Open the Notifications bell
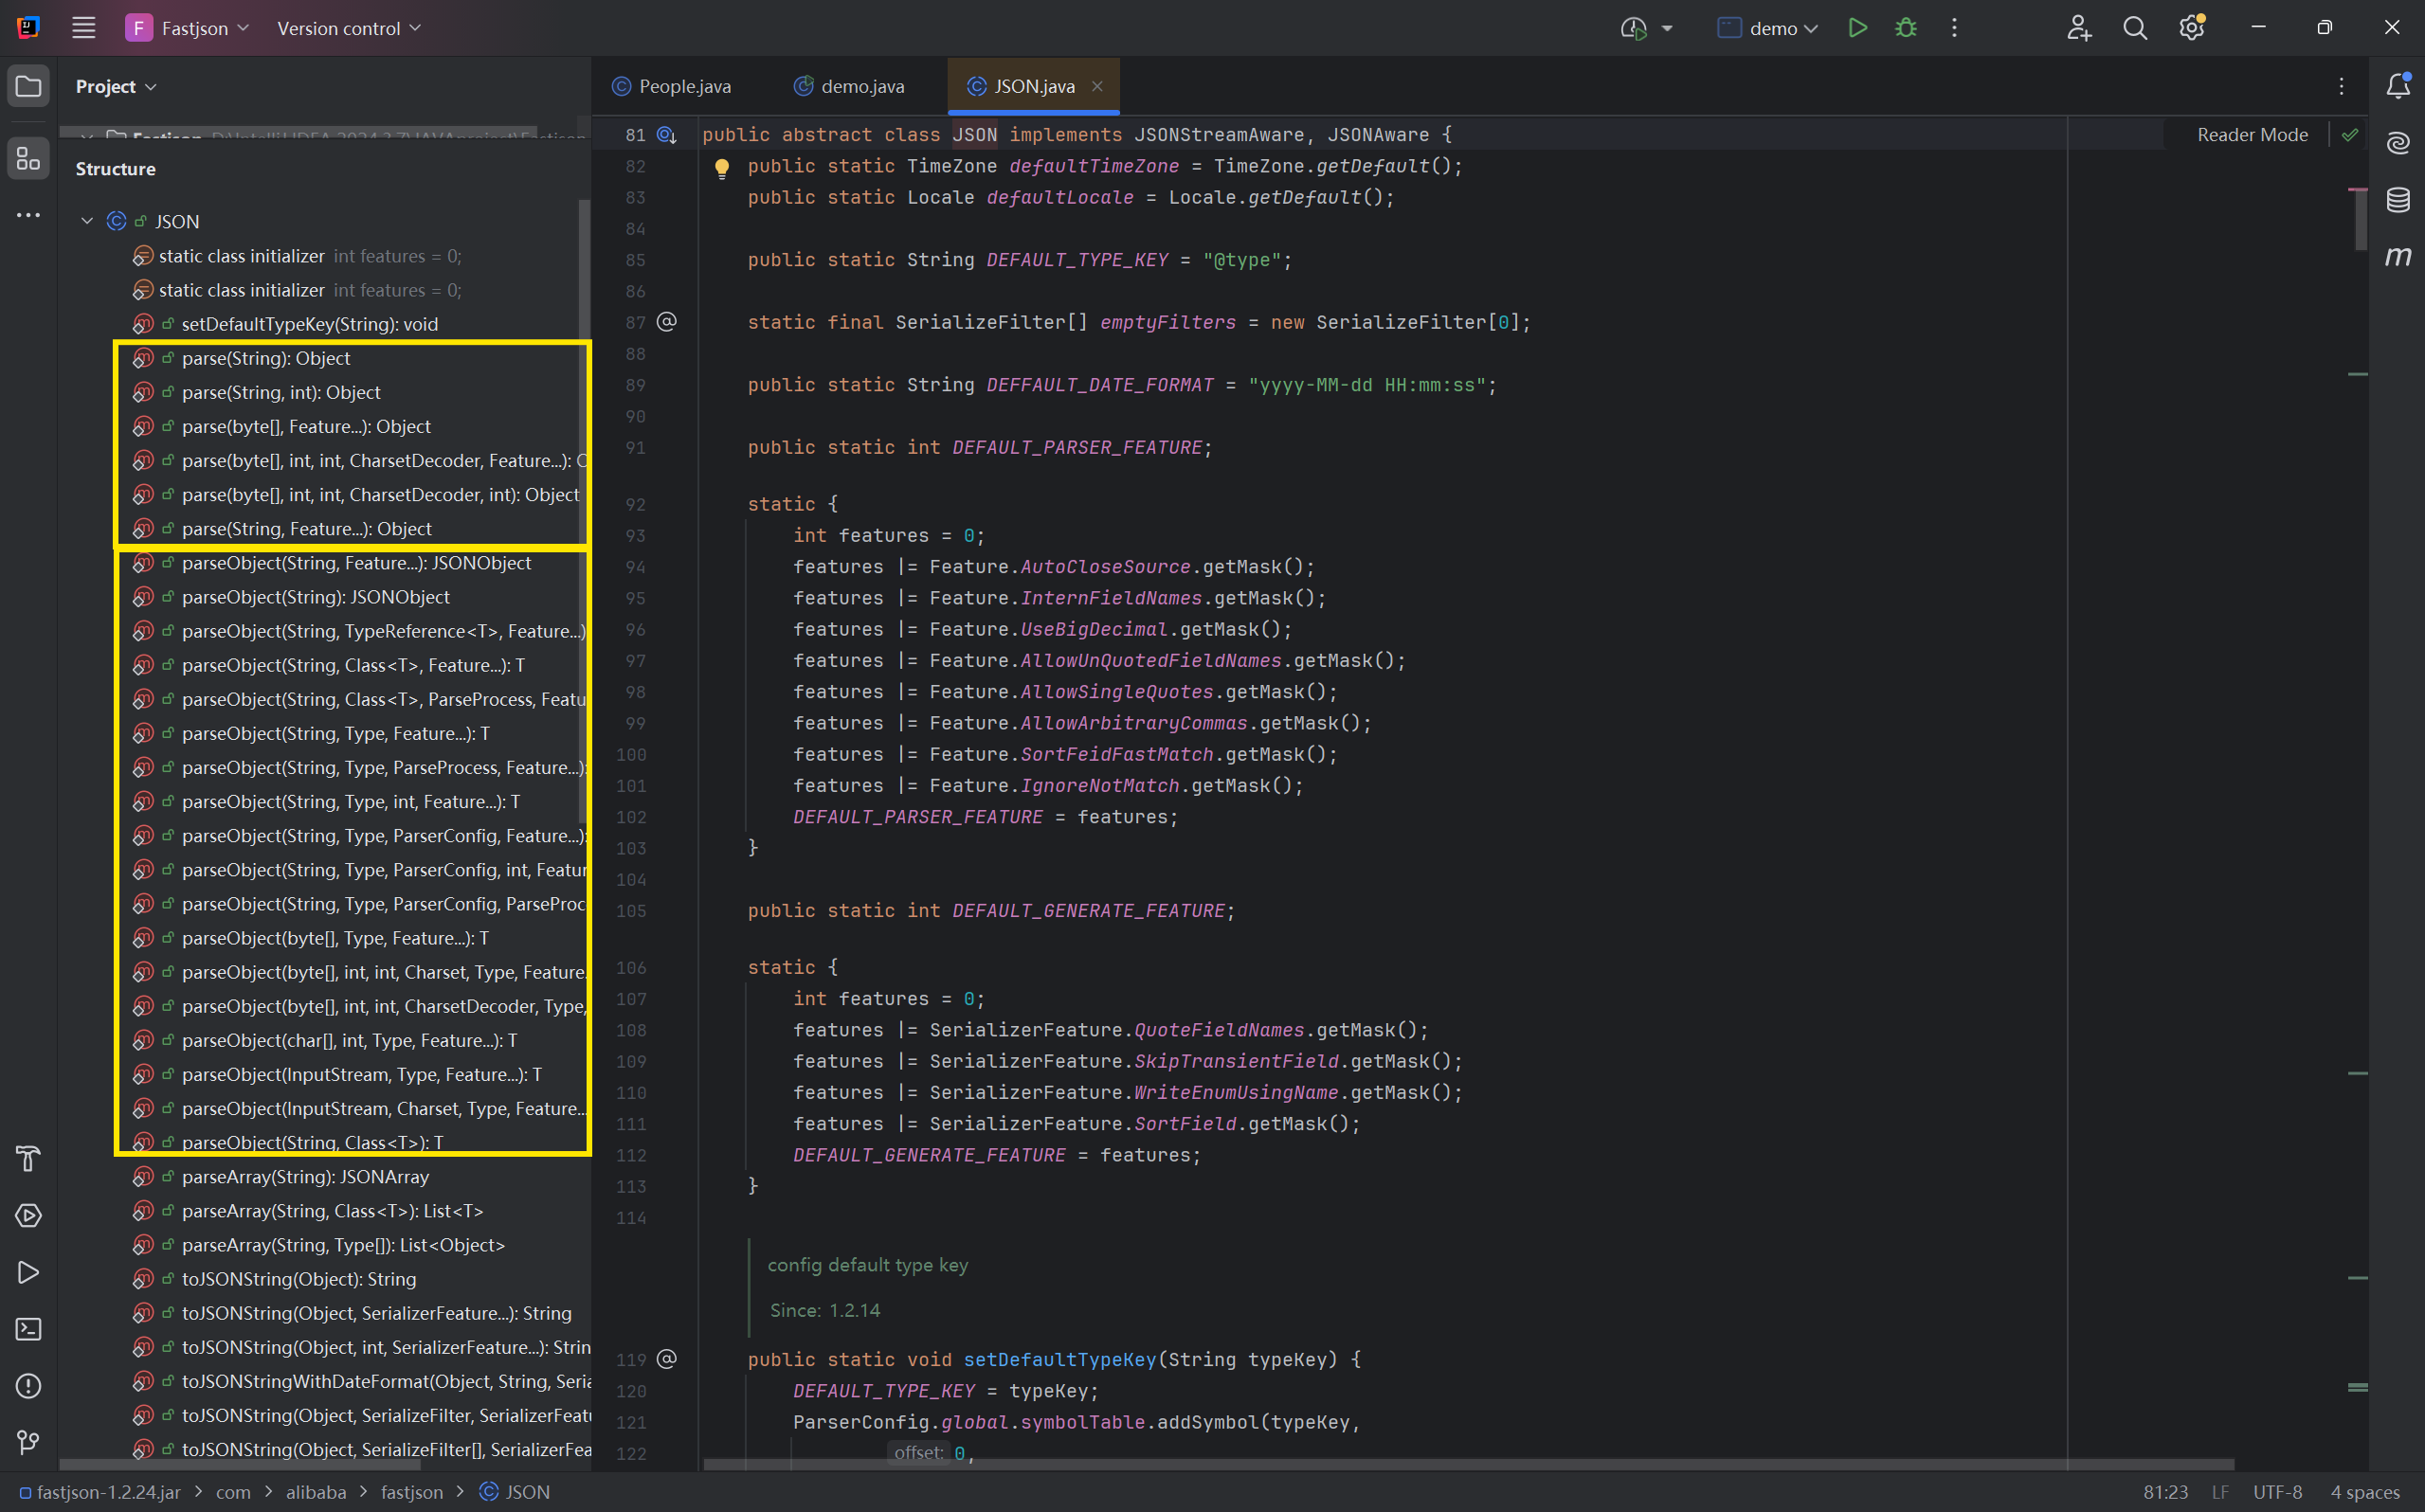The image size is (2425, 1512). [2398, 87]
